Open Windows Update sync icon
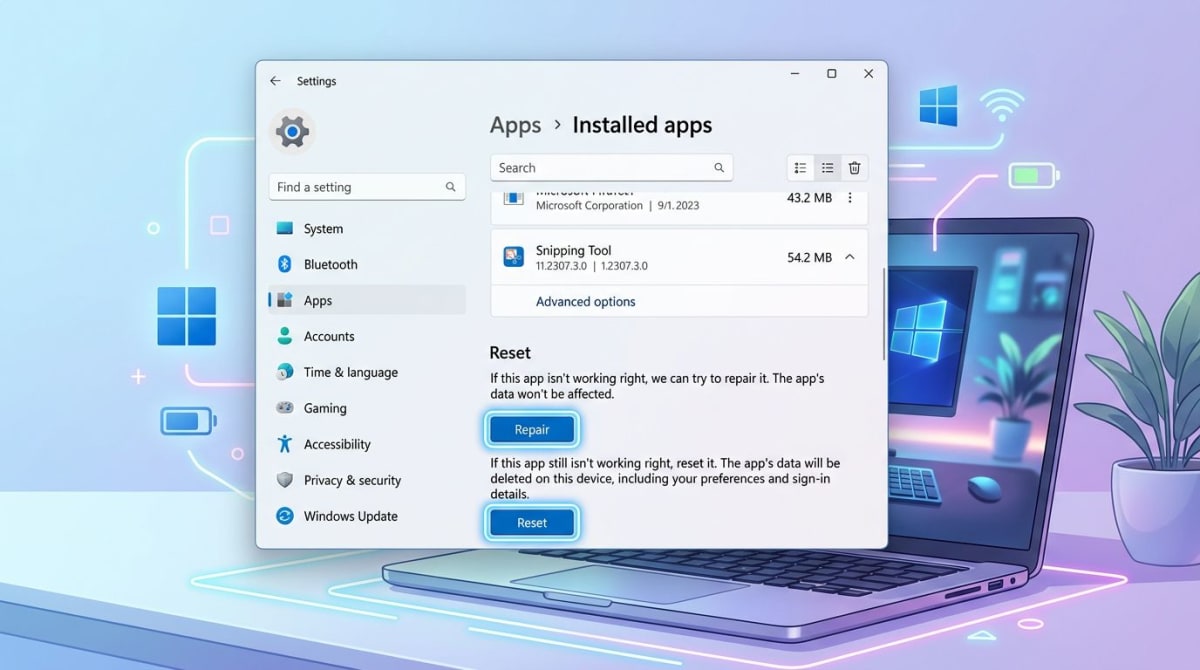 click(x=284, y=516)
